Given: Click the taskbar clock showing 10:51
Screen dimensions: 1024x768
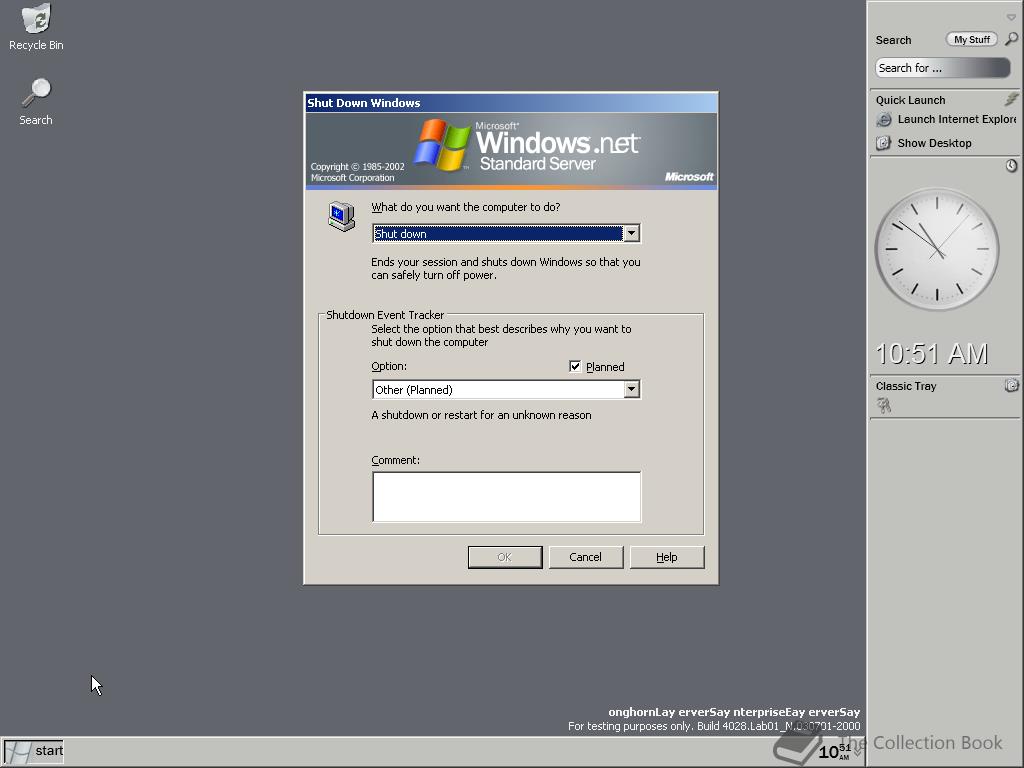Looking at the screenshot, I should pos(835,751).
